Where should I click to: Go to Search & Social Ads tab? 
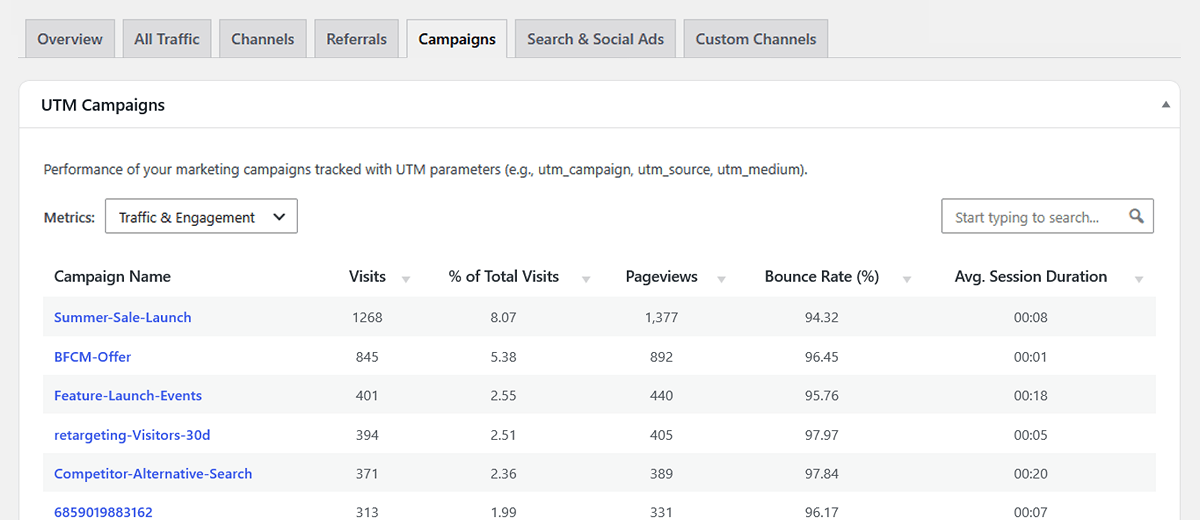[596, 39]
